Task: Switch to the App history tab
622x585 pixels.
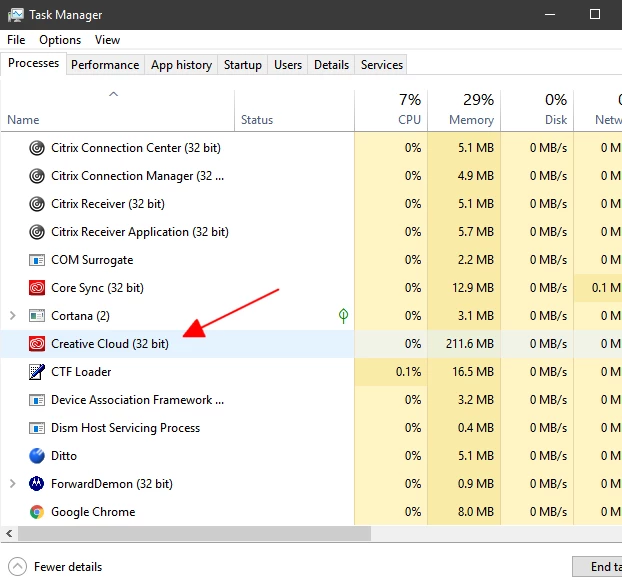Action: [181, 65]
